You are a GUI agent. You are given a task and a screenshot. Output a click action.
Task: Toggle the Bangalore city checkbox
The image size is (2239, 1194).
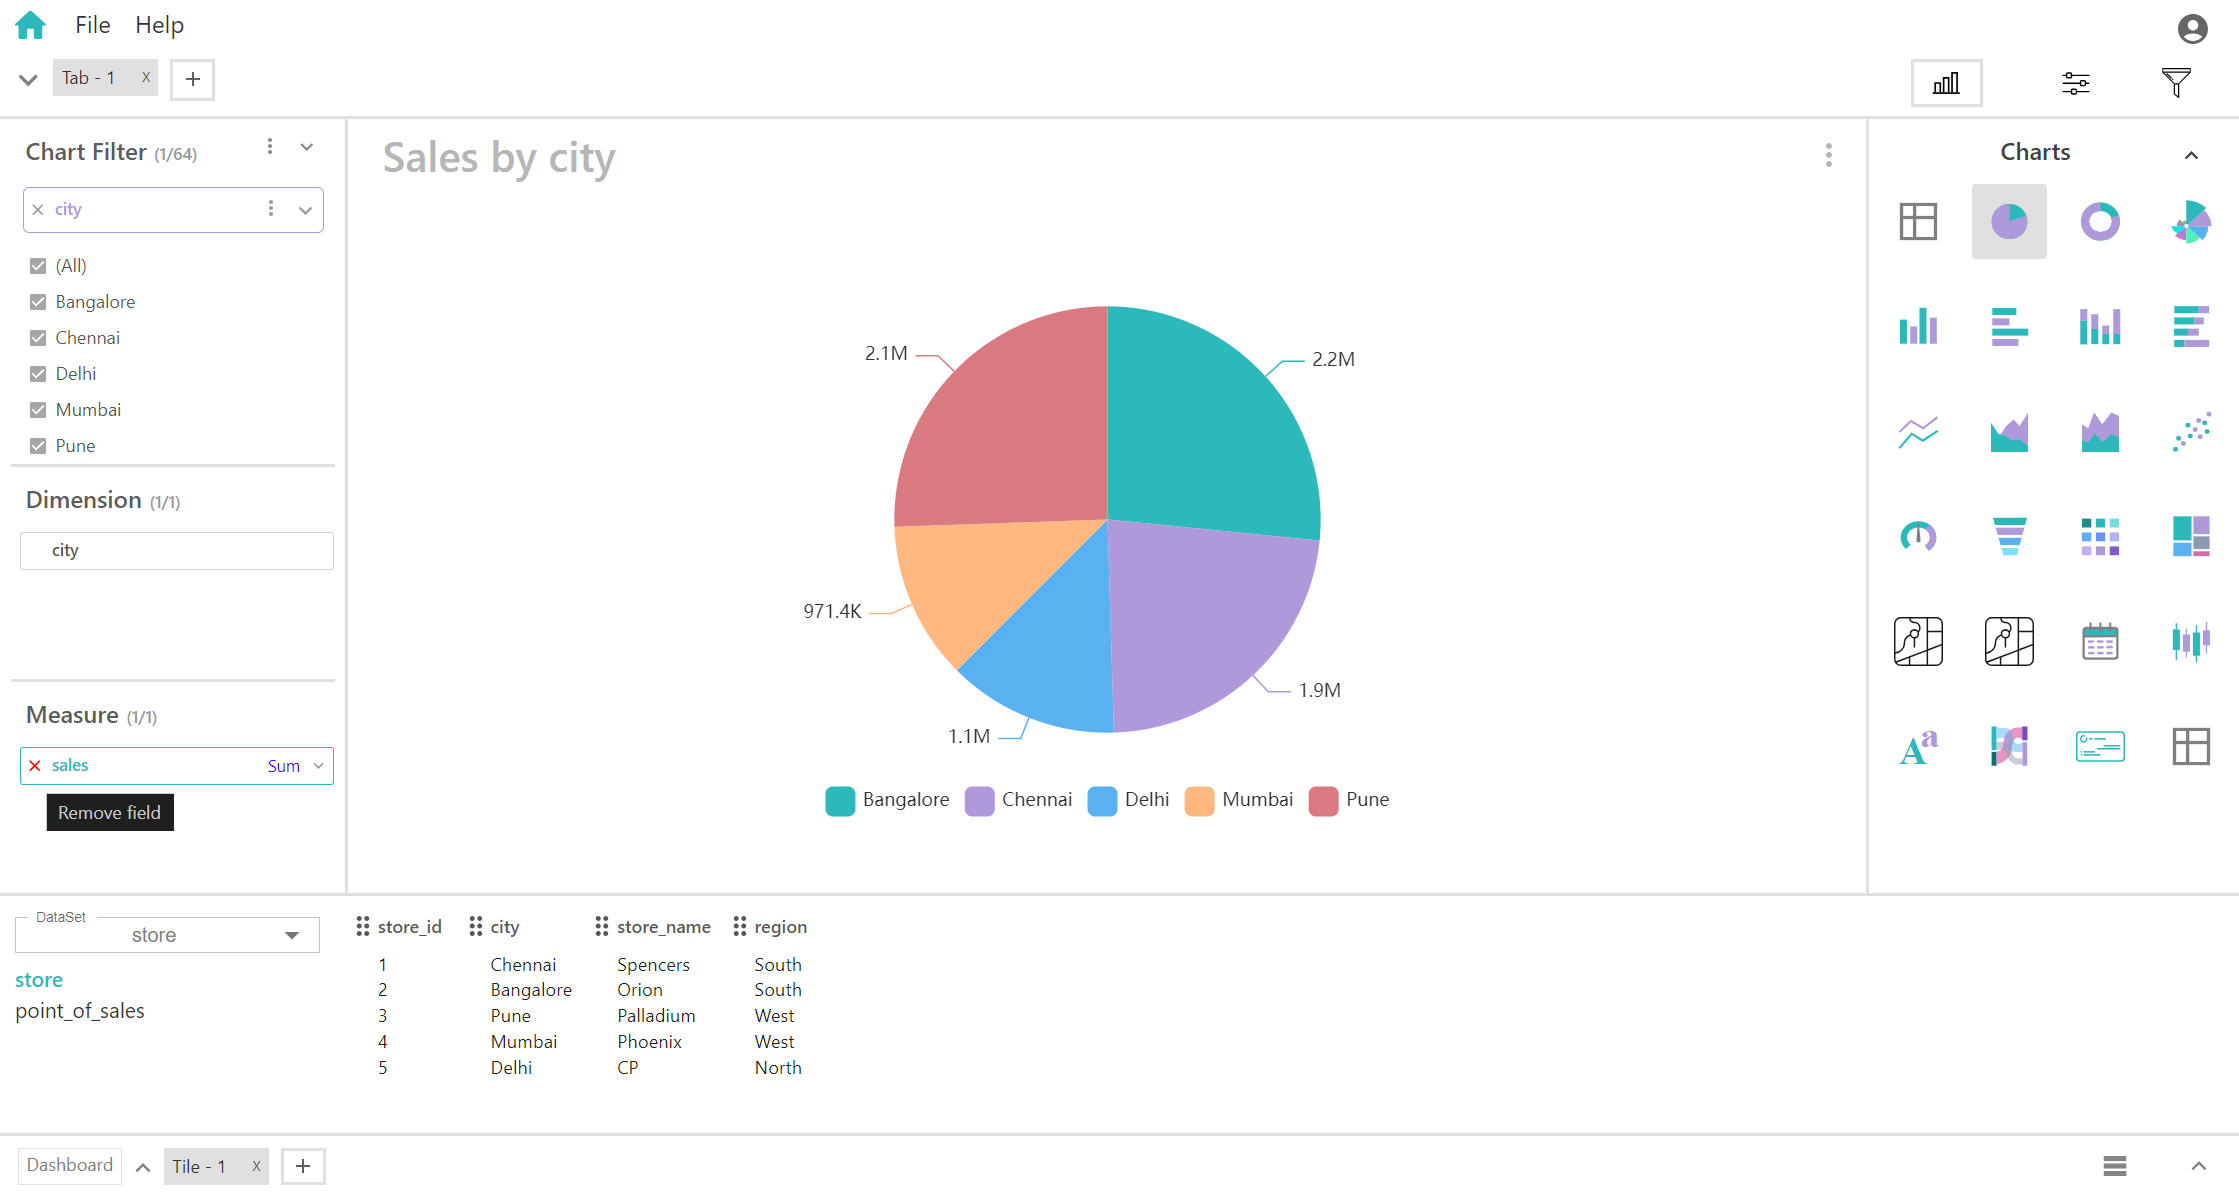(x=36, y=302)
